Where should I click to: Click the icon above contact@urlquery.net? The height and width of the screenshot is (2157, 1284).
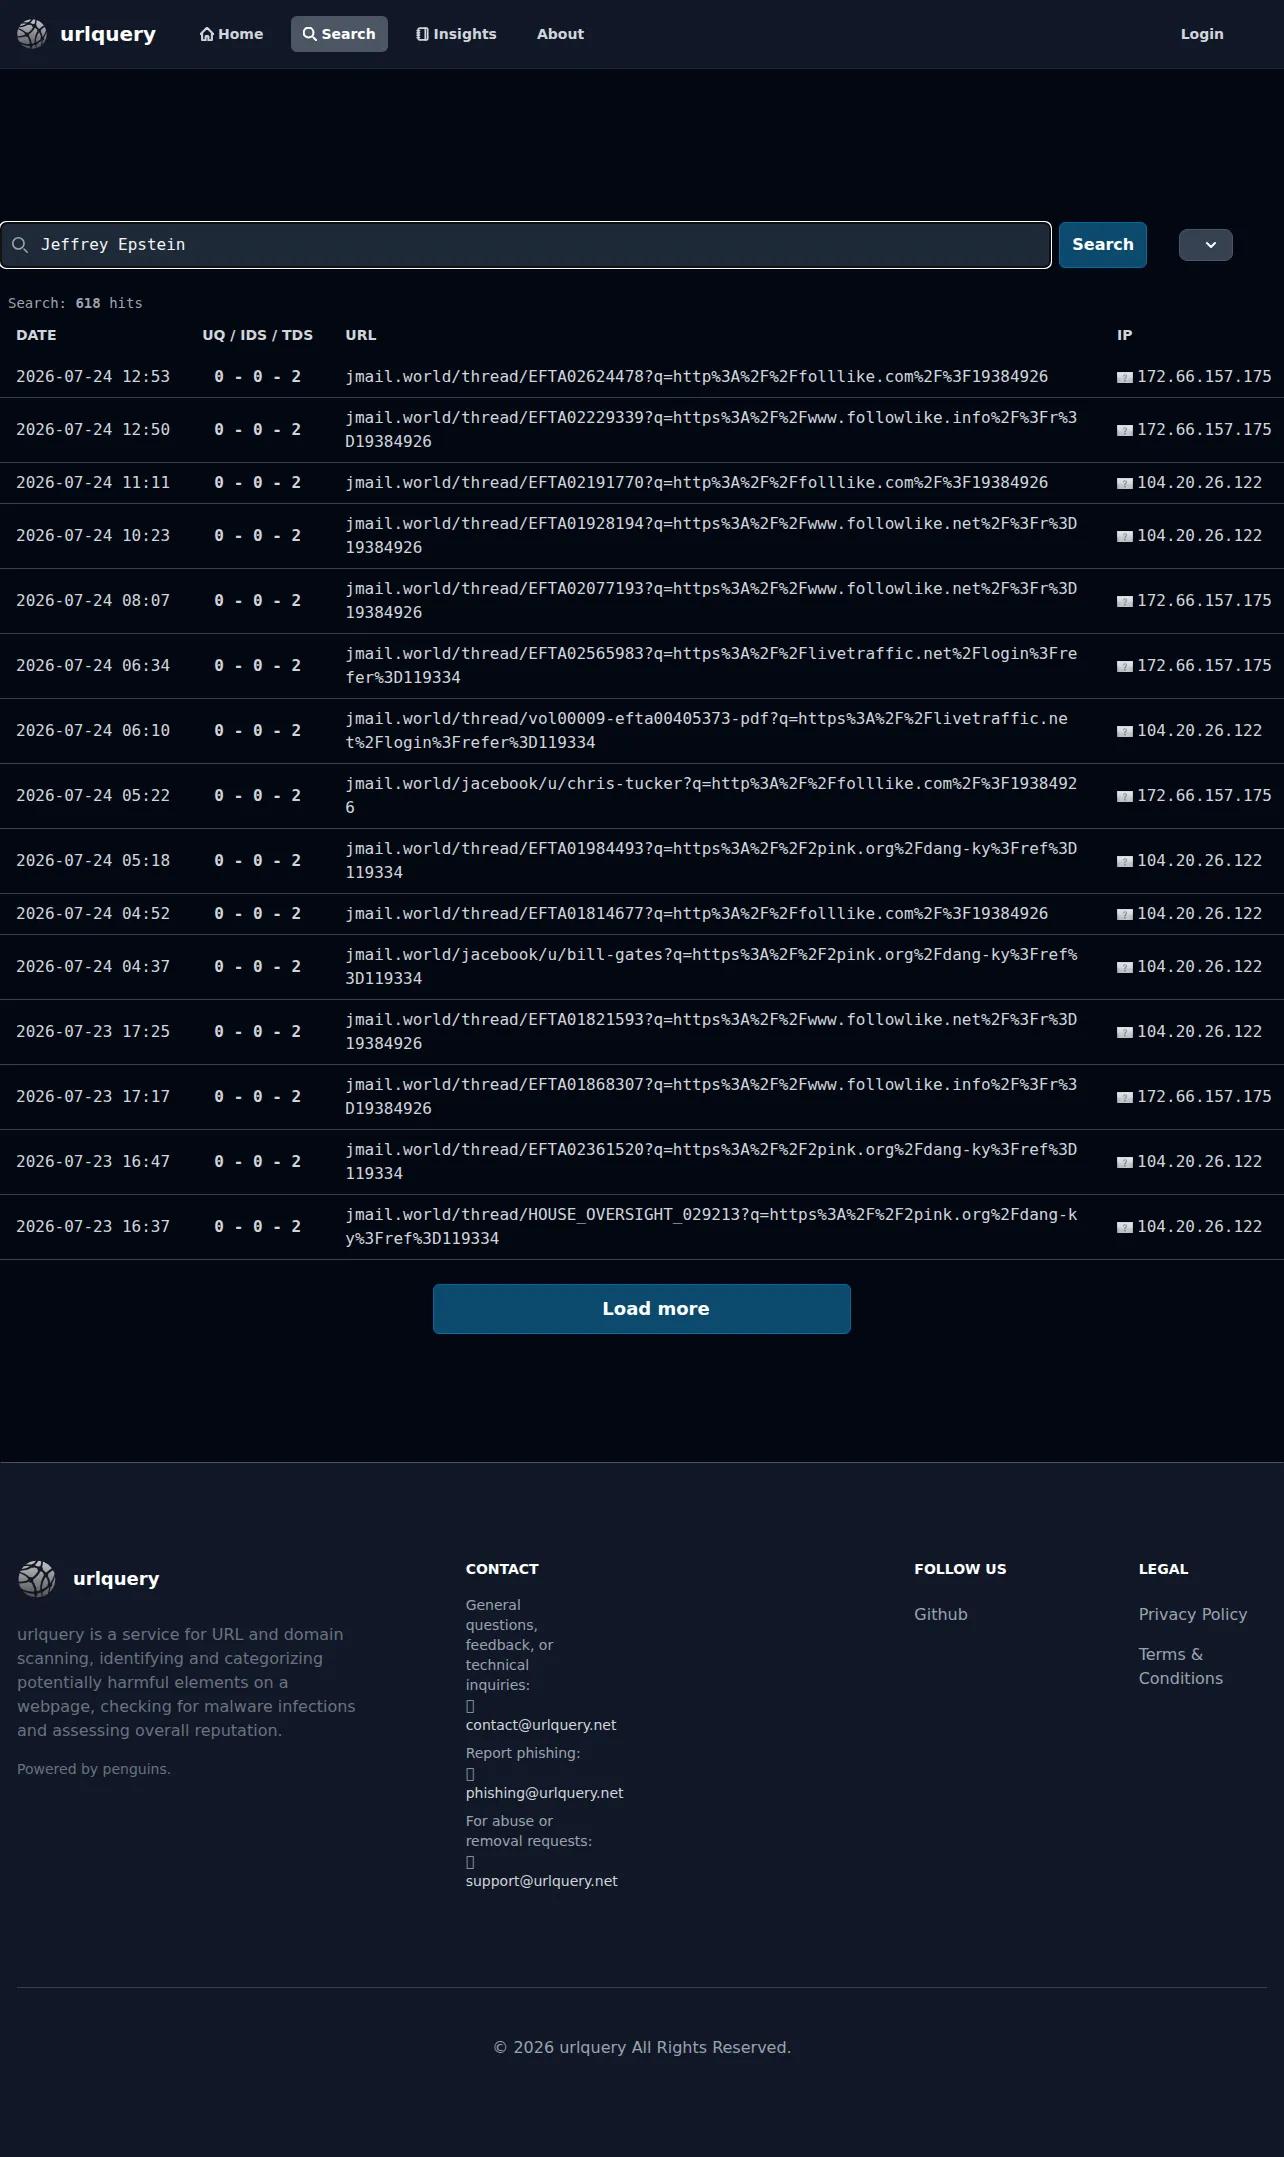(470, 1706)
